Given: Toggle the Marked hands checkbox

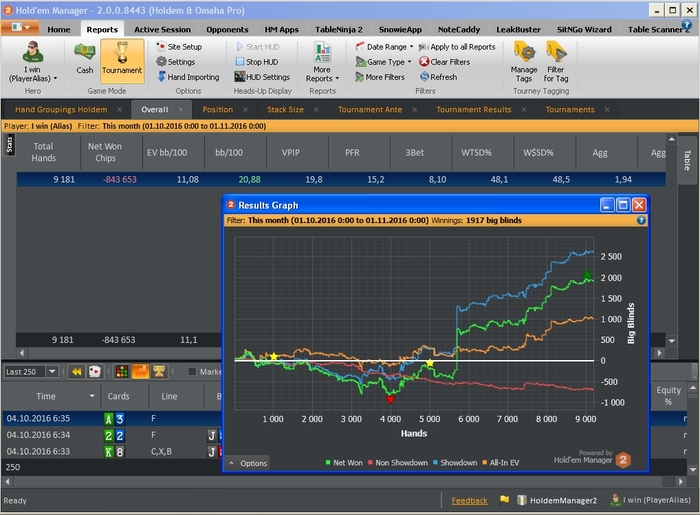Looking at the screenshot, I should click(192, 371).
